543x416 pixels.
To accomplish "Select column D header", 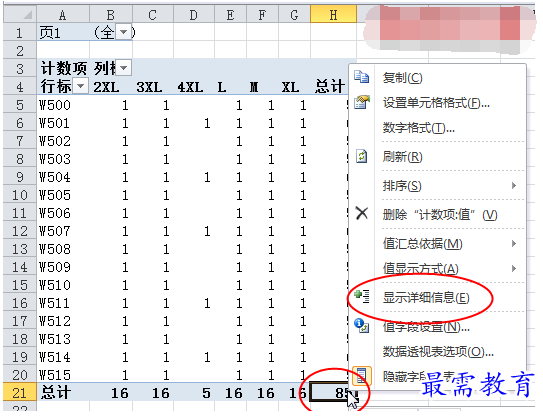I will (194, 15).
